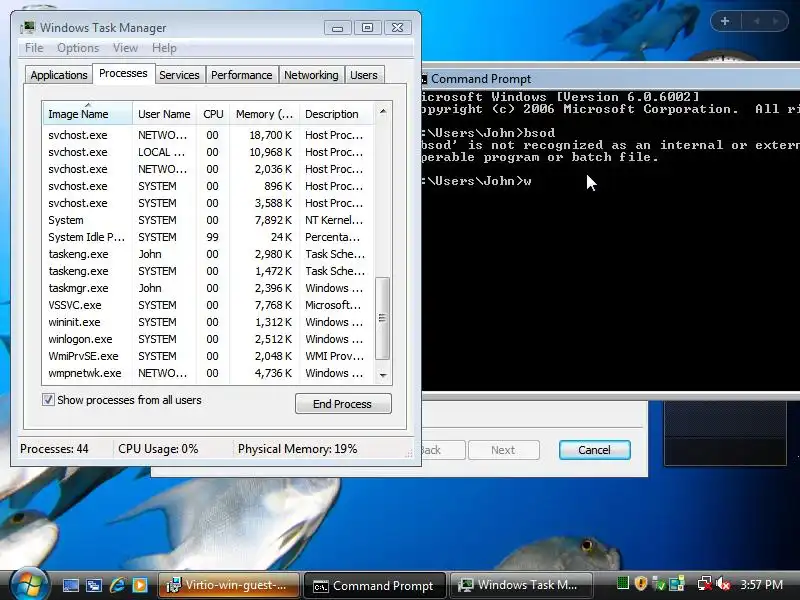The image size is (800, 600).
Task: Minimize the Windows Task Manager window
Action: 337,28
